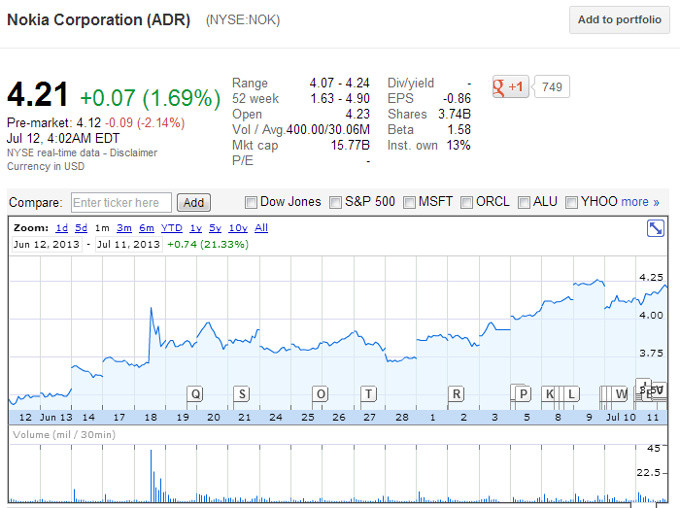The width and height of the screenshot is (680, 508).
Task: Select the 1y zoom range
Action: [x=196, y=228]
